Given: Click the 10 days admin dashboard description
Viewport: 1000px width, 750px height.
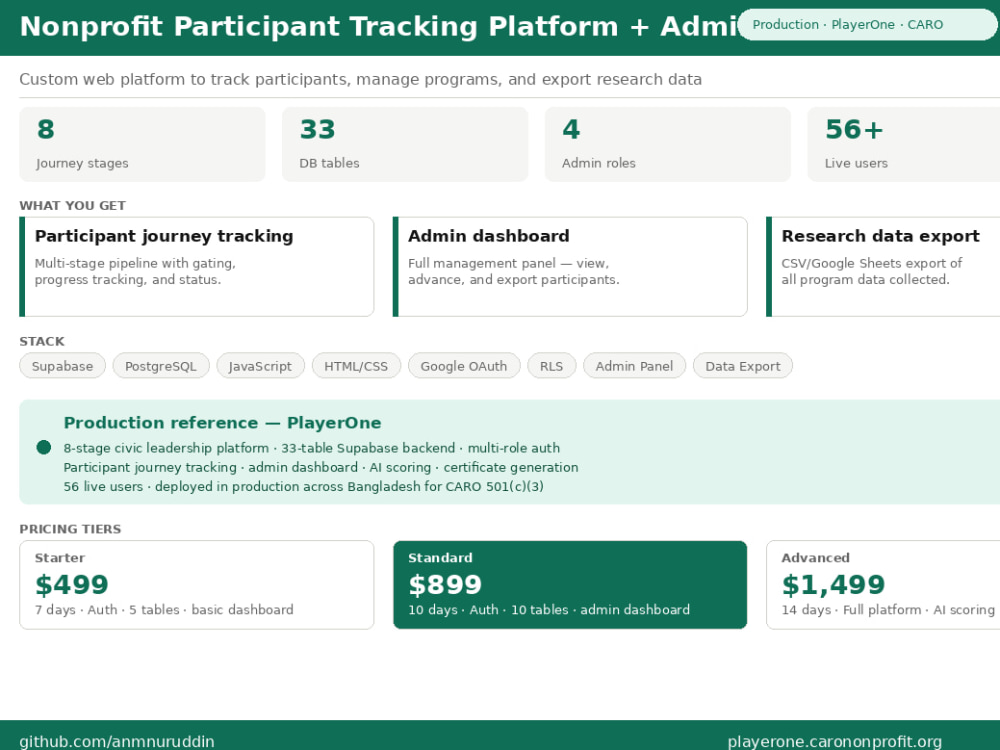Looking at the screenshot, I should click(x=548, y=610).
